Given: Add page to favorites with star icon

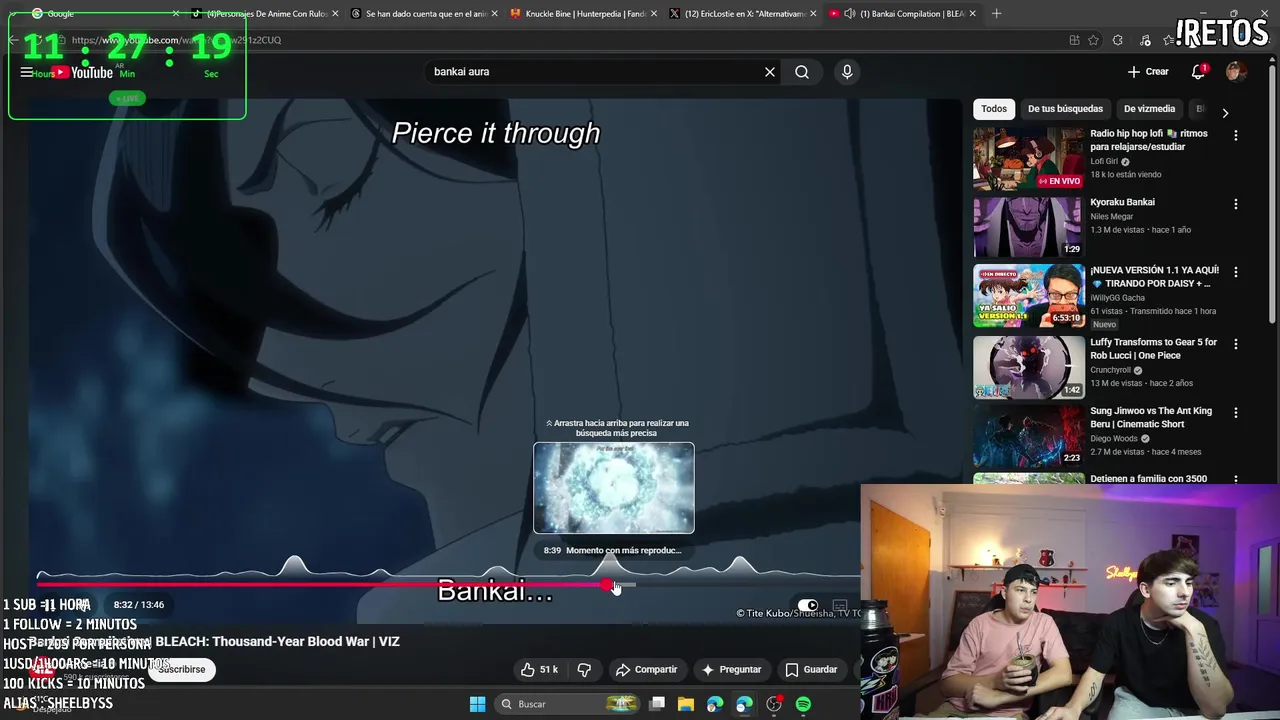Looking at the screenshot, I should 1093,40.
